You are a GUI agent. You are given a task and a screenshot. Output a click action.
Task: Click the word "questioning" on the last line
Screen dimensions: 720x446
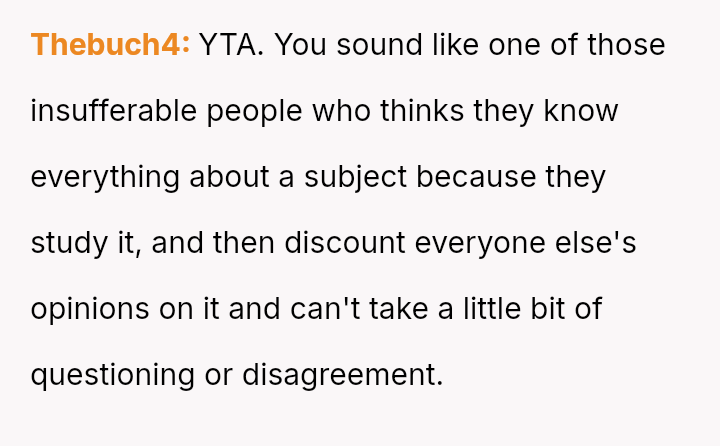tap(114, 375)
